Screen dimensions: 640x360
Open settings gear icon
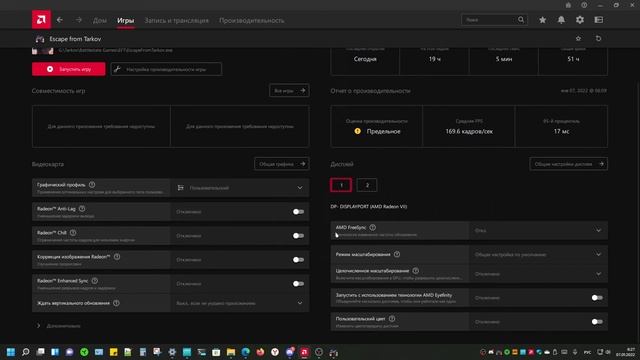[580, 20]
